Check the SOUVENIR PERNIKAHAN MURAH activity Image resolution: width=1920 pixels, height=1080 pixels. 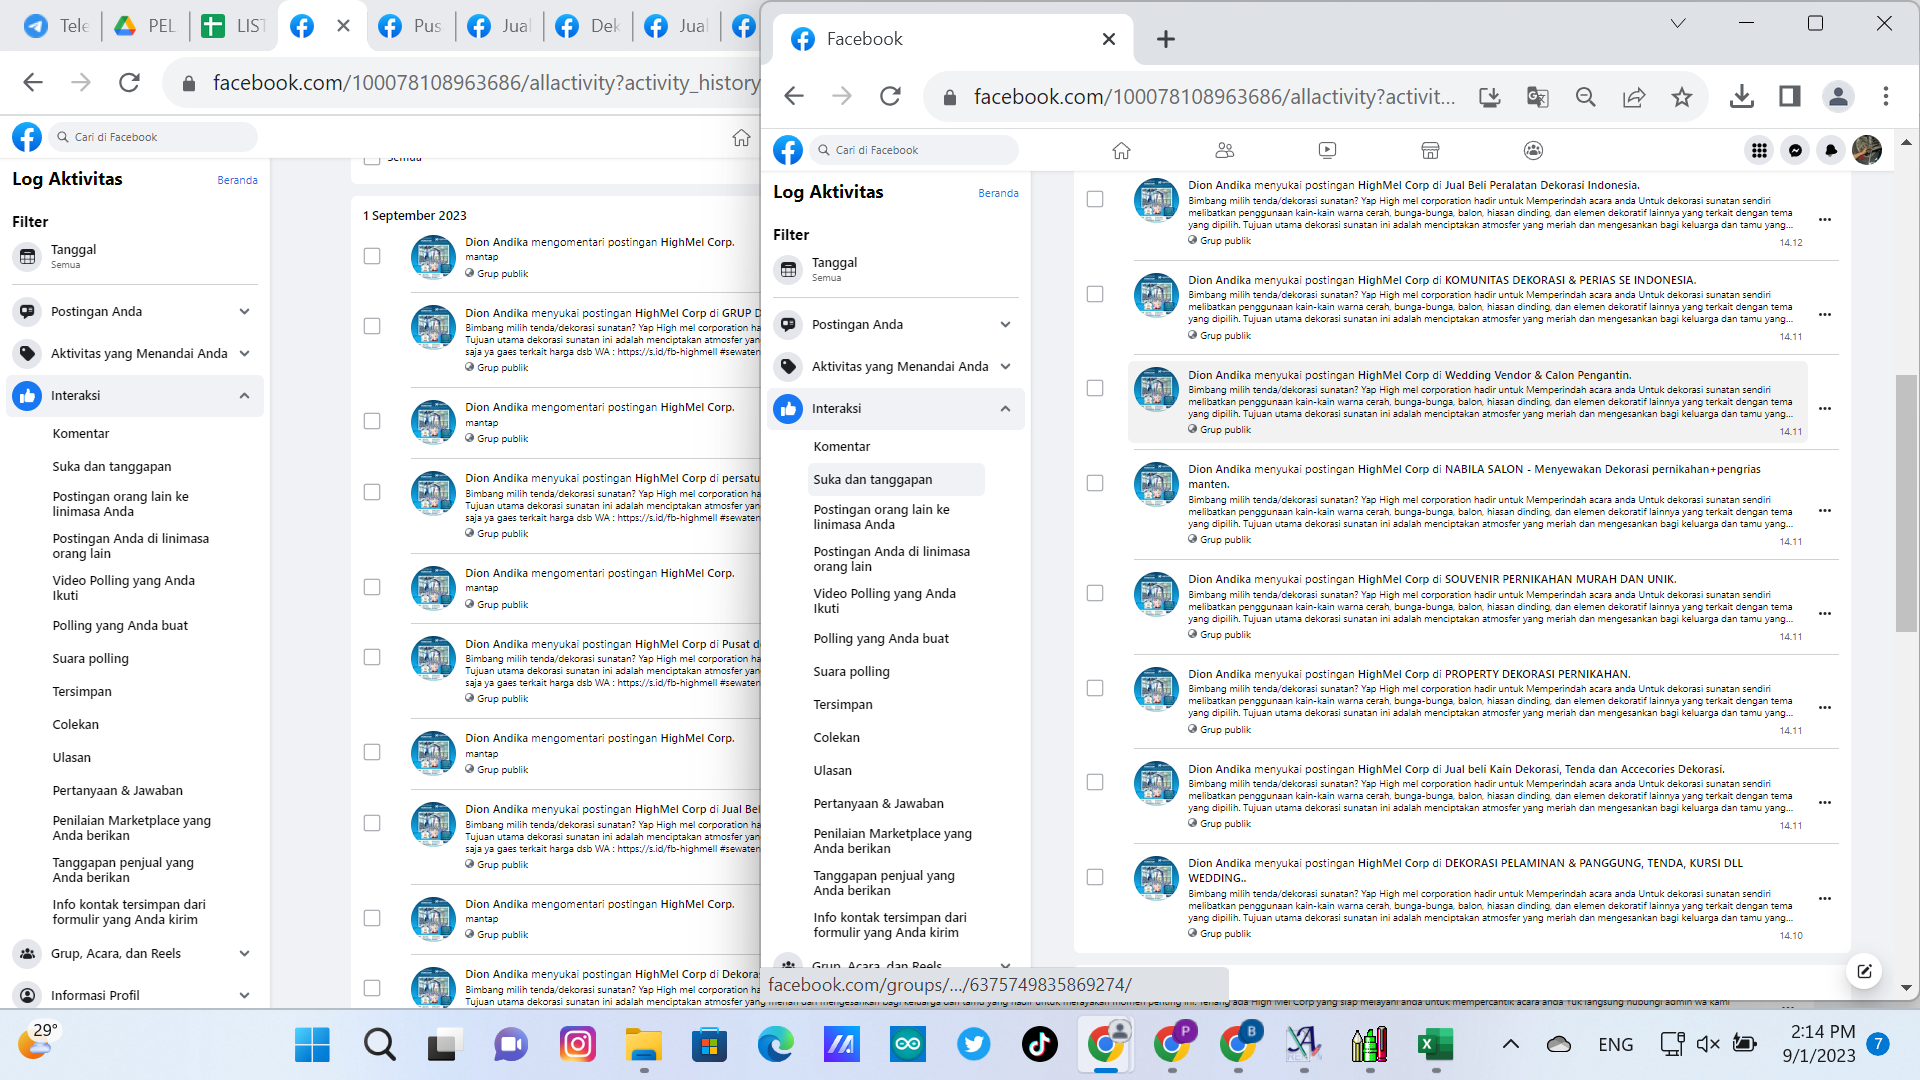[1095, 593]
